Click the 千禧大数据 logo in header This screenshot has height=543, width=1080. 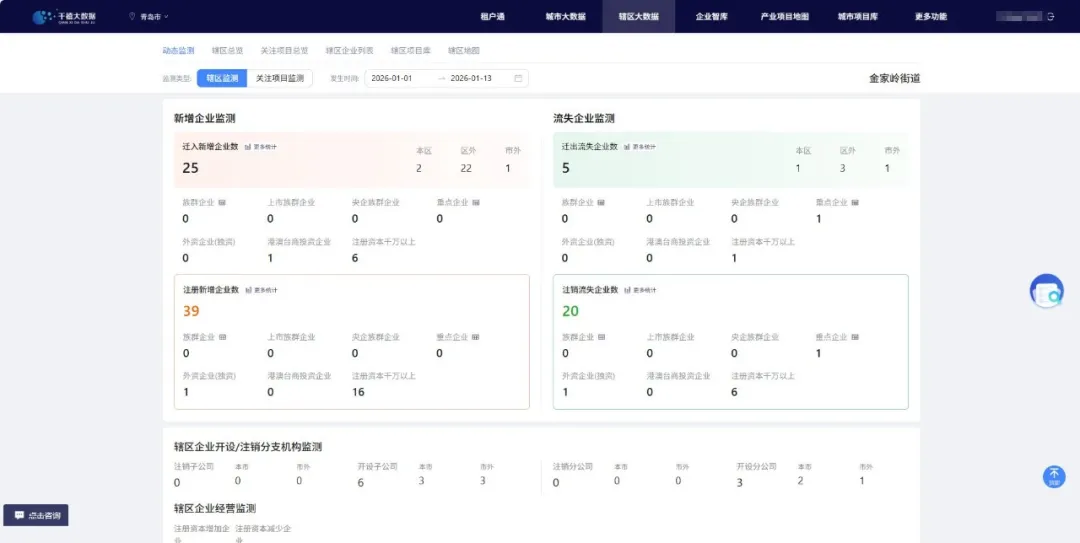click(x=64, y=16)
